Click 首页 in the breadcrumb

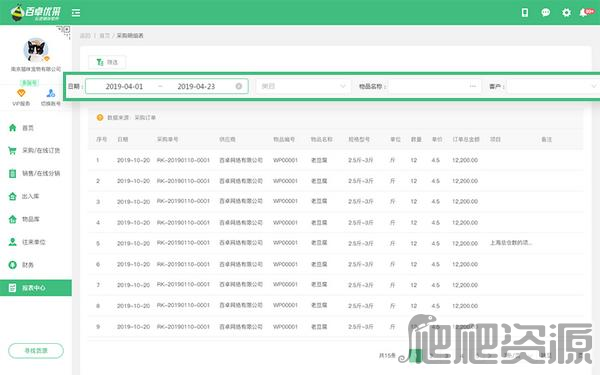(x=104, y=36)
